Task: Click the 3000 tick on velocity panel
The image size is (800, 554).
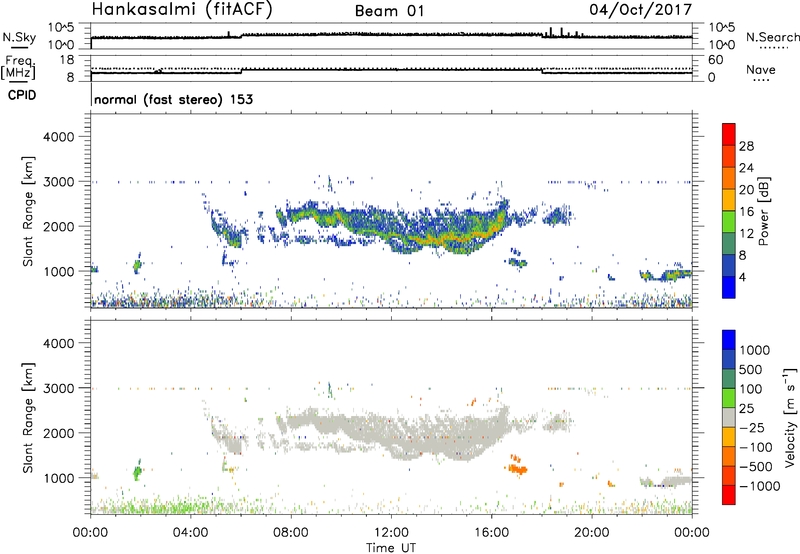Action: tap(58, 388)
